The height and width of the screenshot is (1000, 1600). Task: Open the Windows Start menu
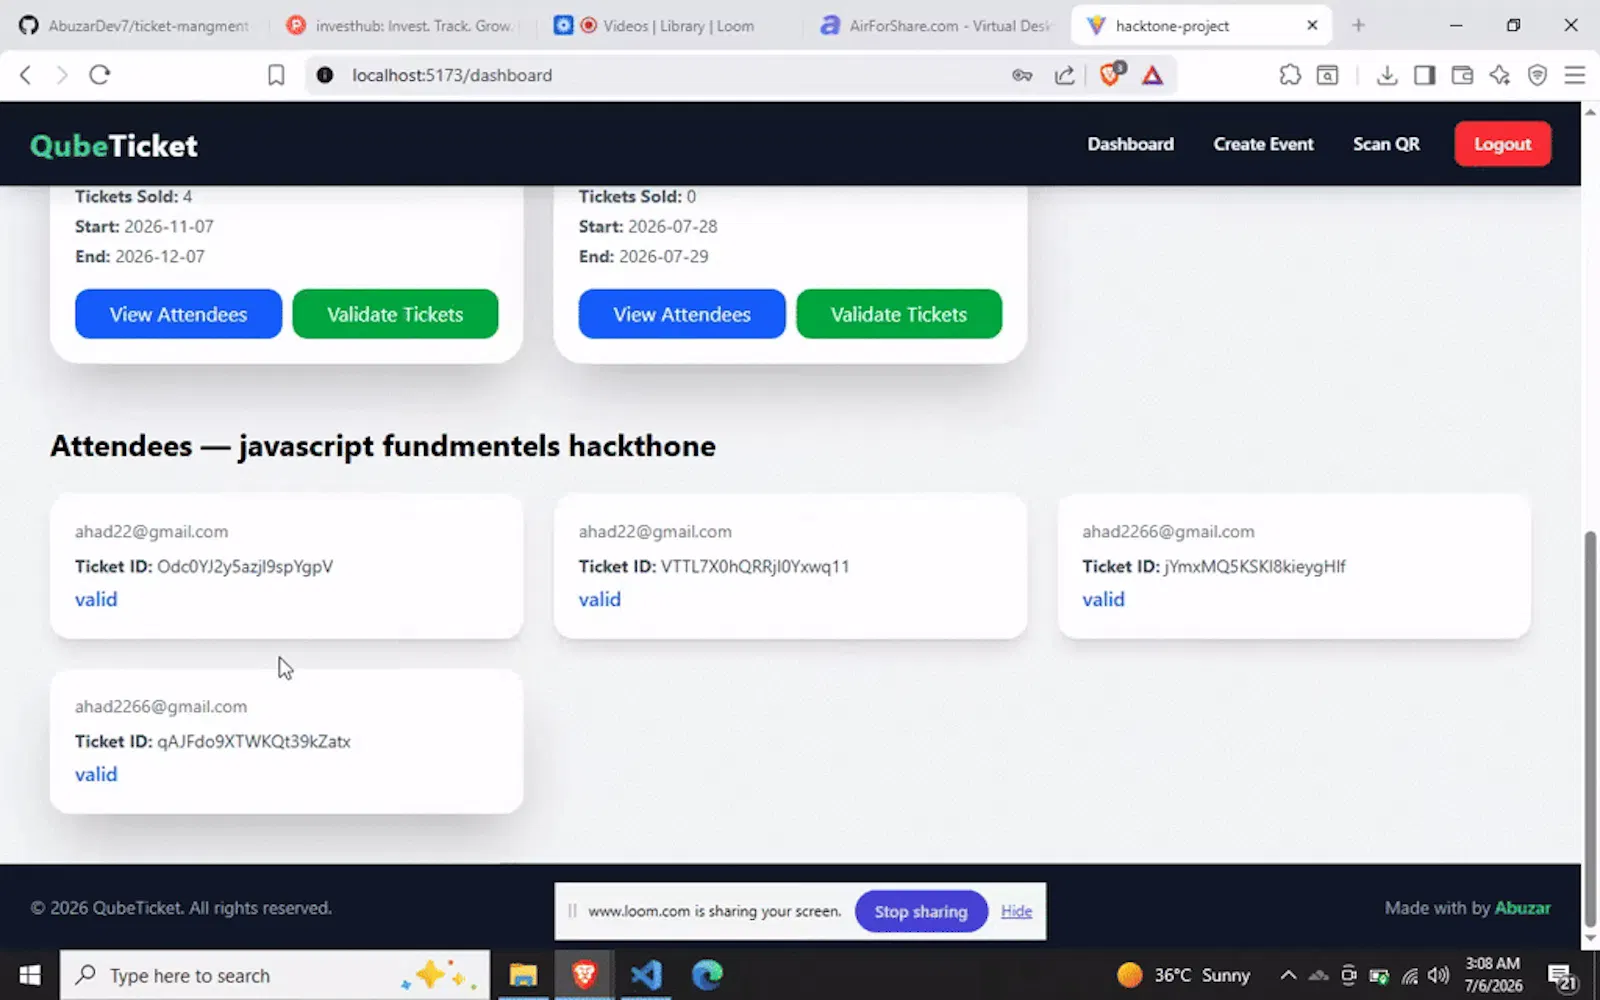point(30,975)
